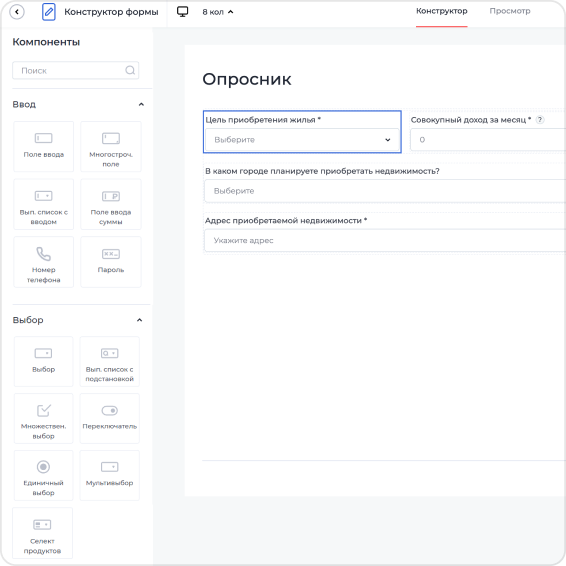This screenshot has width=566, height=566.
Task: Pick the Единичный выбор radio component
Action: click(x=44, y=475)
